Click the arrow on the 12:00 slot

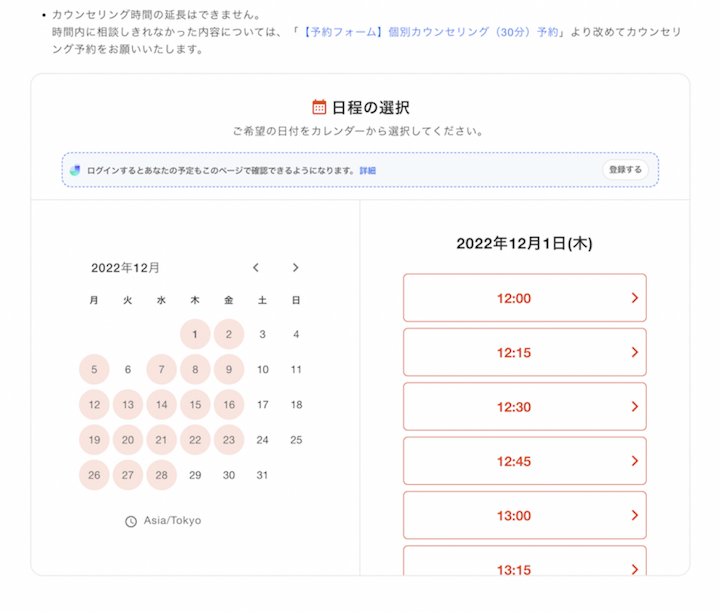[x=634, y=298]
